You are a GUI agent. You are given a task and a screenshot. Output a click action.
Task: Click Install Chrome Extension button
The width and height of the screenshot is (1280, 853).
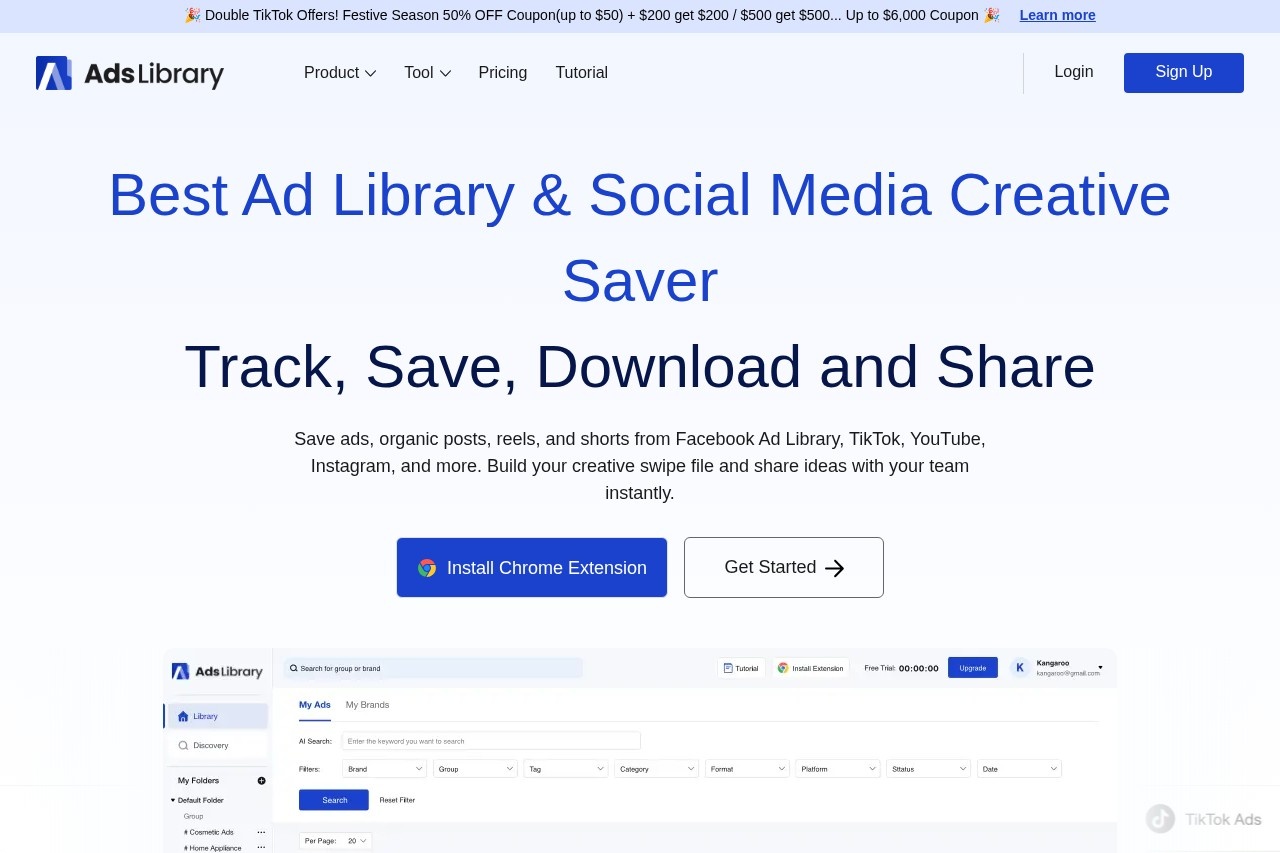532,568
